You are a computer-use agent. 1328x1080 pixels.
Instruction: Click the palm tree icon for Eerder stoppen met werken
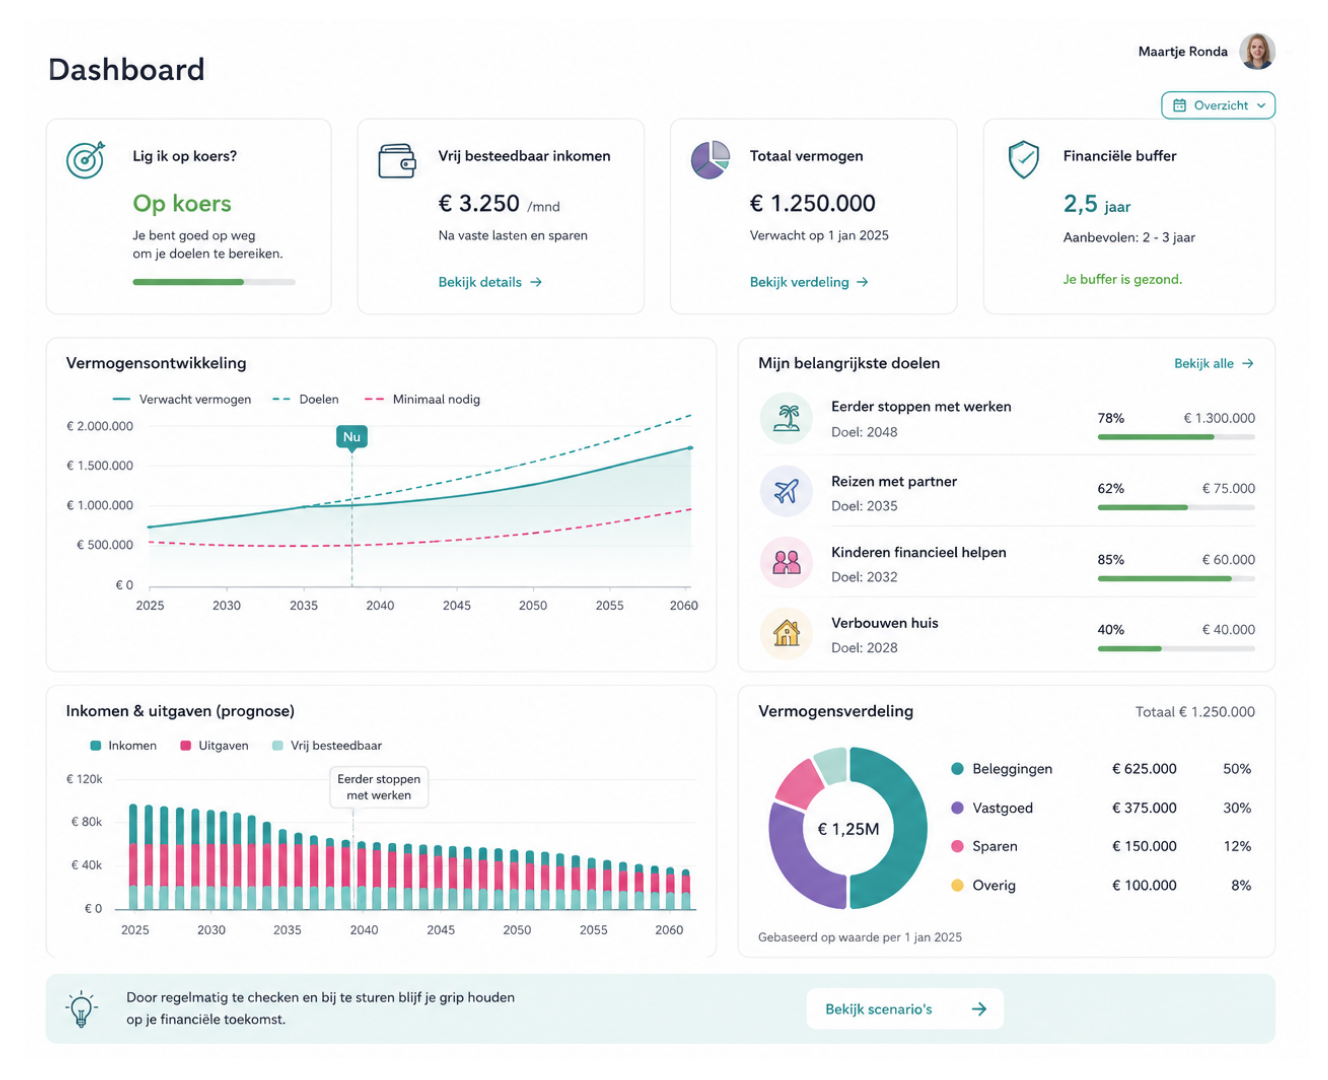pos(786,418)
